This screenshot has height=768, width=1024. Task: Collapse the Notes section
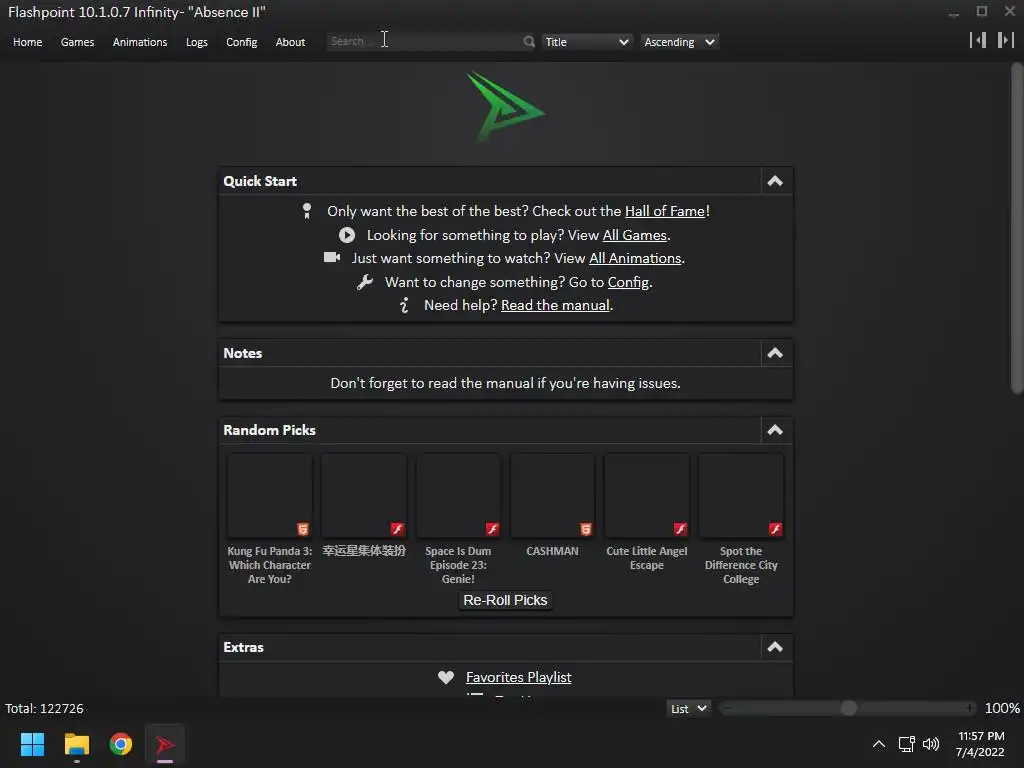[x=775, y=353]
